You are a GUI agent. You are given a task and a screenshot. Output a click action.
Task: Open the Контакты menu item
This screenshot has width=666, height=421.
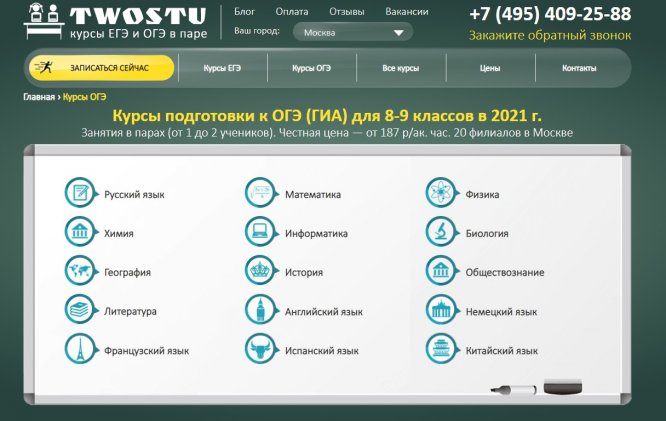579,68
